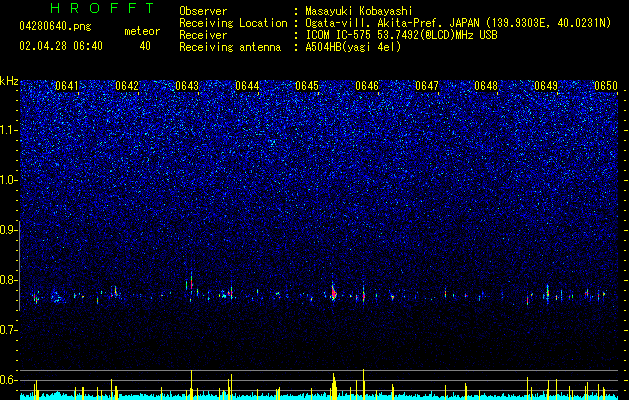Click antenna value A504HB(yagi 4el)

coord(353,47)
